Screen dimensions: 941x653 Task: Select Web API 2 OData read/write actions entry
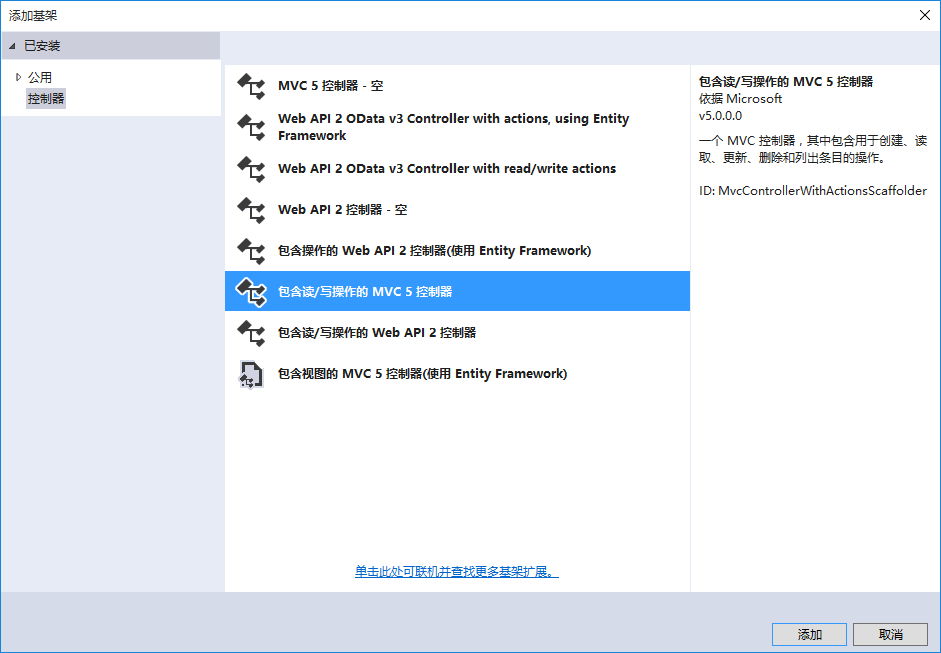446,169
